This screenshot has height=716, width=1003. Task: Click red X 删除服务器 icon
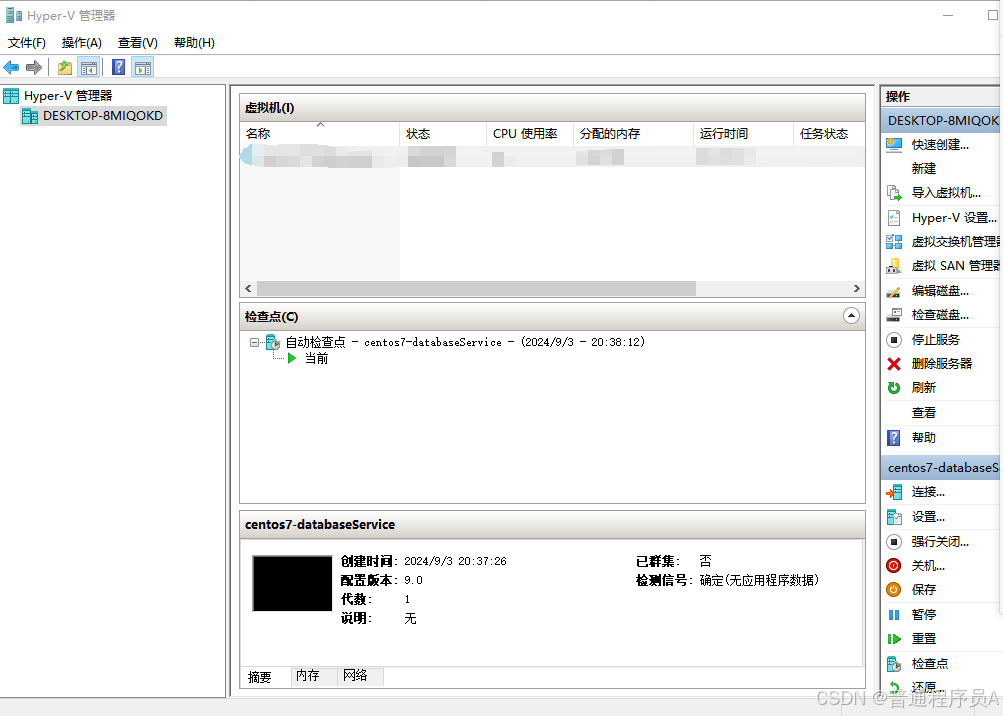894,363
